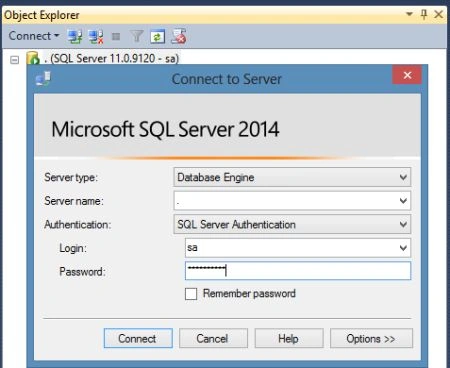This screenshot has height=368, width=450.
Task: Click the Microsoft SQL Server 2014 banner text
Action: pyautogui.click(x=165, y=129)
